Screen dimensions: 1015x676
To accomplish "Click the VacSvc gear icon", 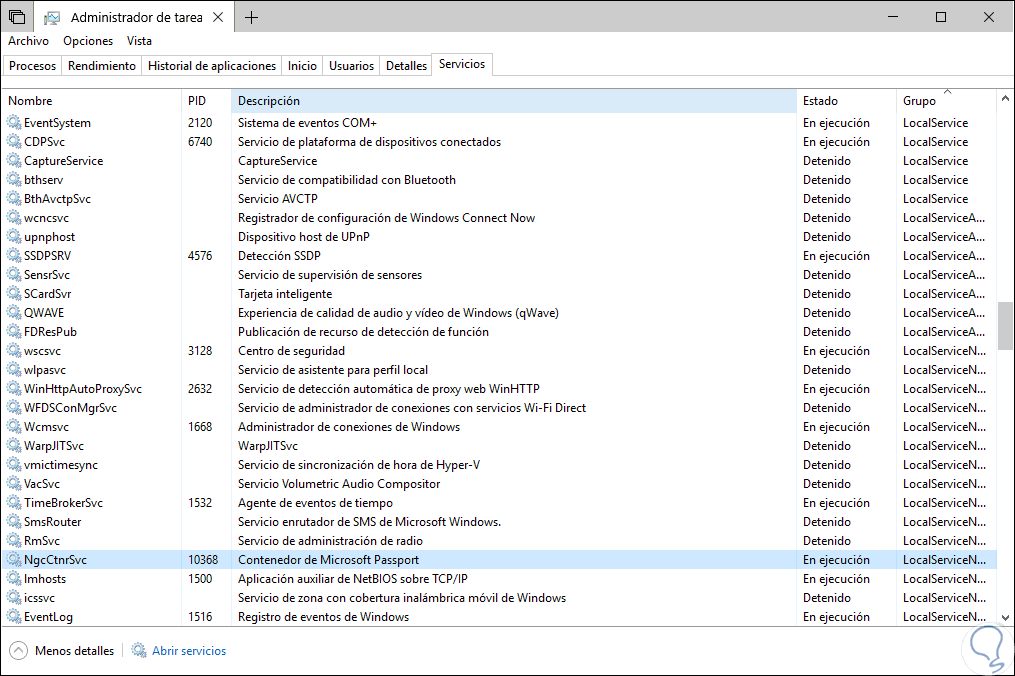I will 14,484.
